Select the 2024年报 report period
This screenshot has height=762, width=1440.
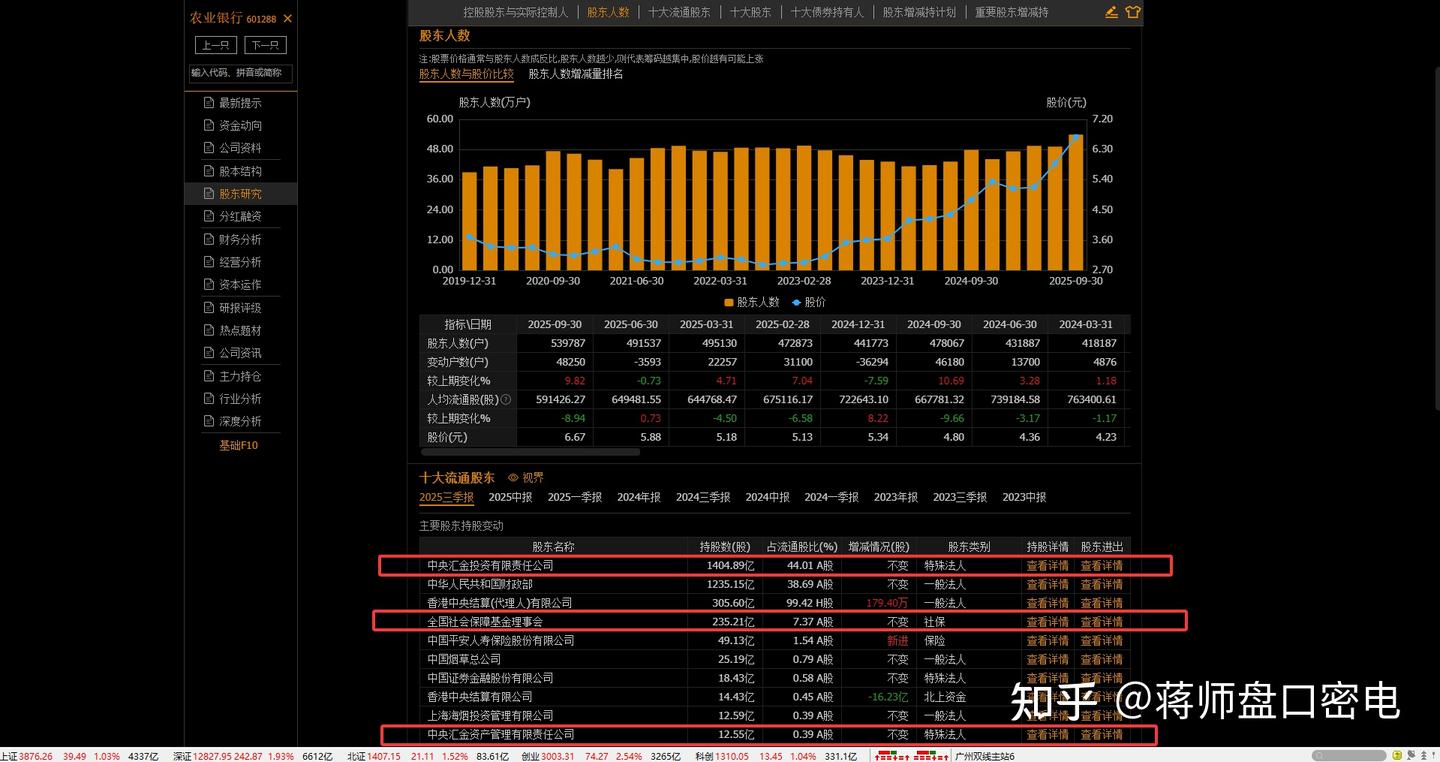[x=639, y=497]
